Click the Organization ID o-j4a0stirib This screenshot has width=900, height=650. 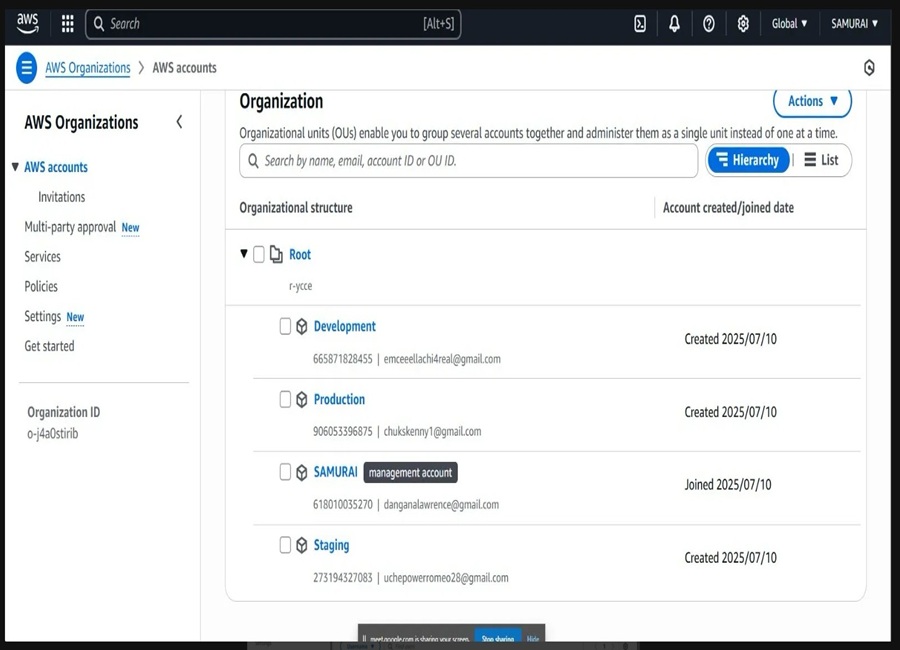(52, 434)
